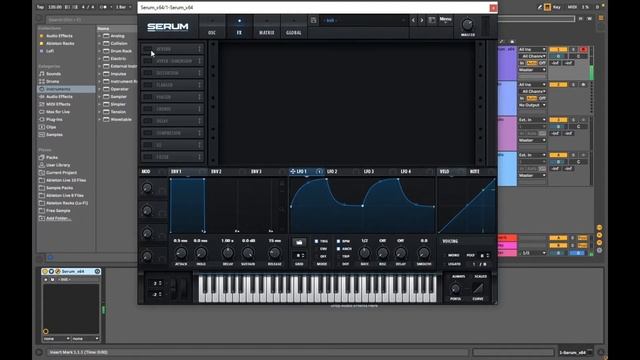Click Drums category in Ableton browser
Image resolution: width=640 pixels, height=360 pixels.
(x=53, y=82)
